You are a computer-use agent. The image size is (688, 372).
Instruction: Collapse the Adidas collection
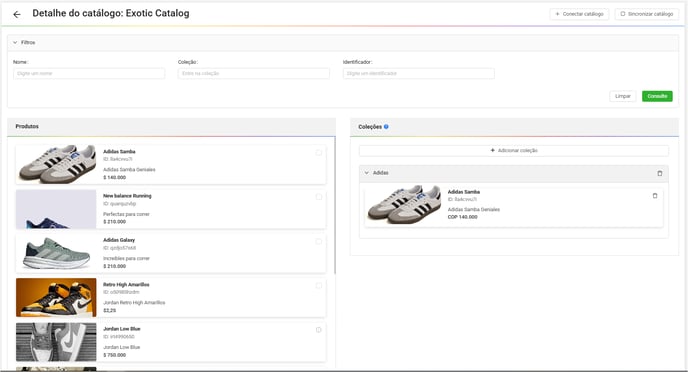pos(366,173)
